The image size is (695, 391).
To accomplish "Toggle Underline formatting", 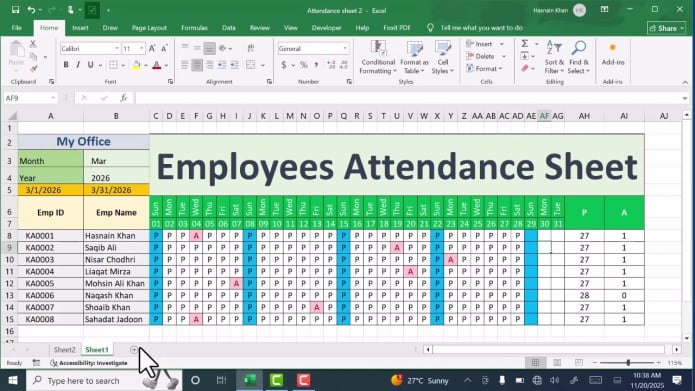I will tap(90, 65).
